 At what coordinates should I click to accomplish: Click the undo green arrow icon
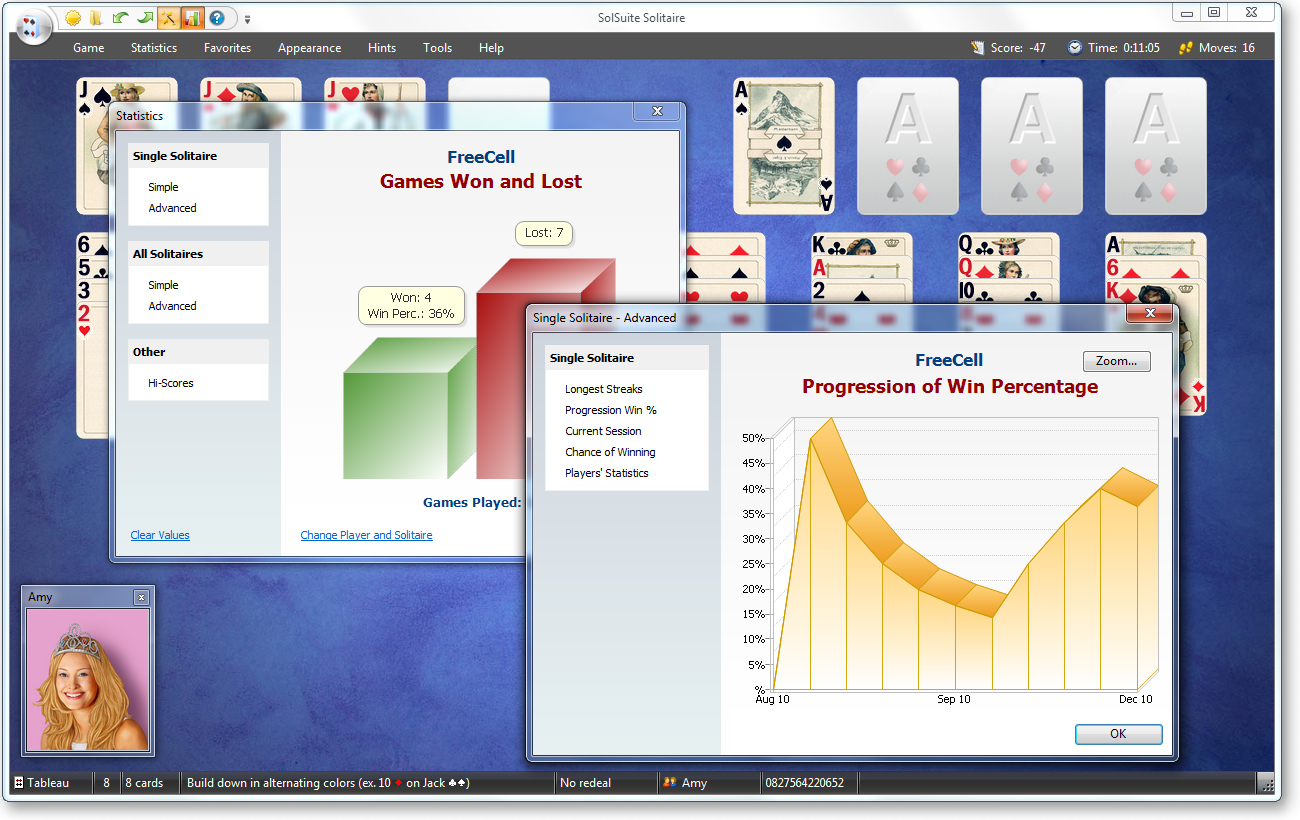click(x=120, y=18)
